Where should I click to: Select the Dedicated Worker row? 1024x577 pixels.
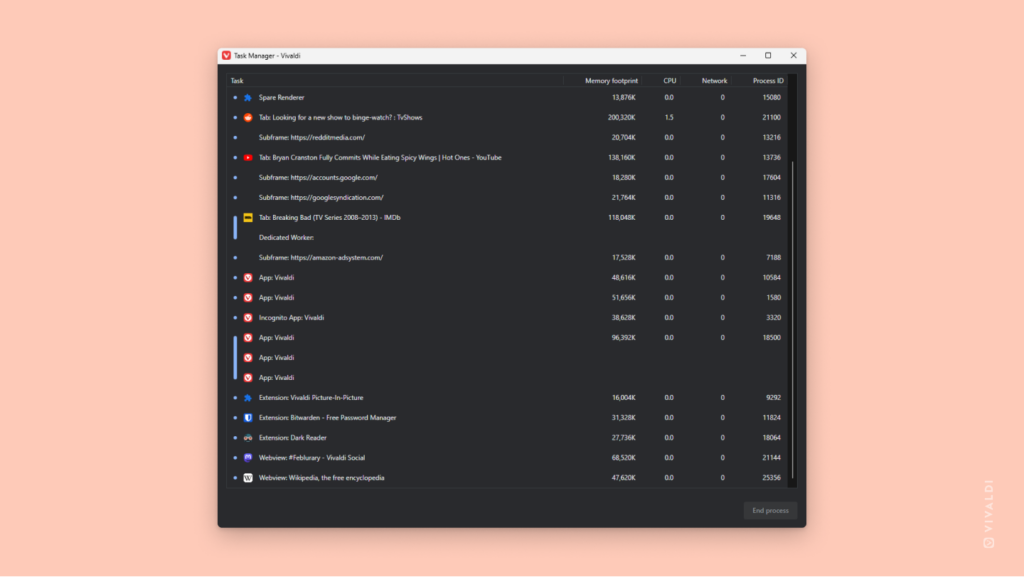(507, 238)
